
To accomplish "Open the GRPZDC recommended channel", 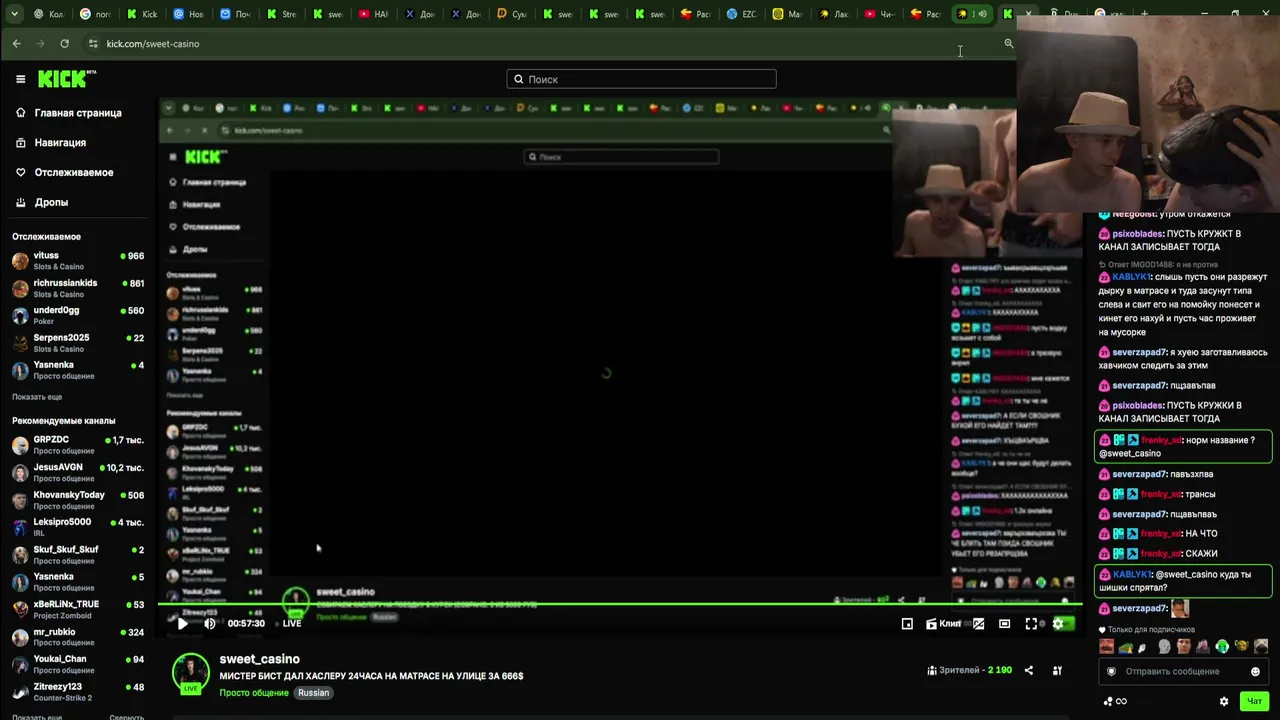I will point(78,444).
